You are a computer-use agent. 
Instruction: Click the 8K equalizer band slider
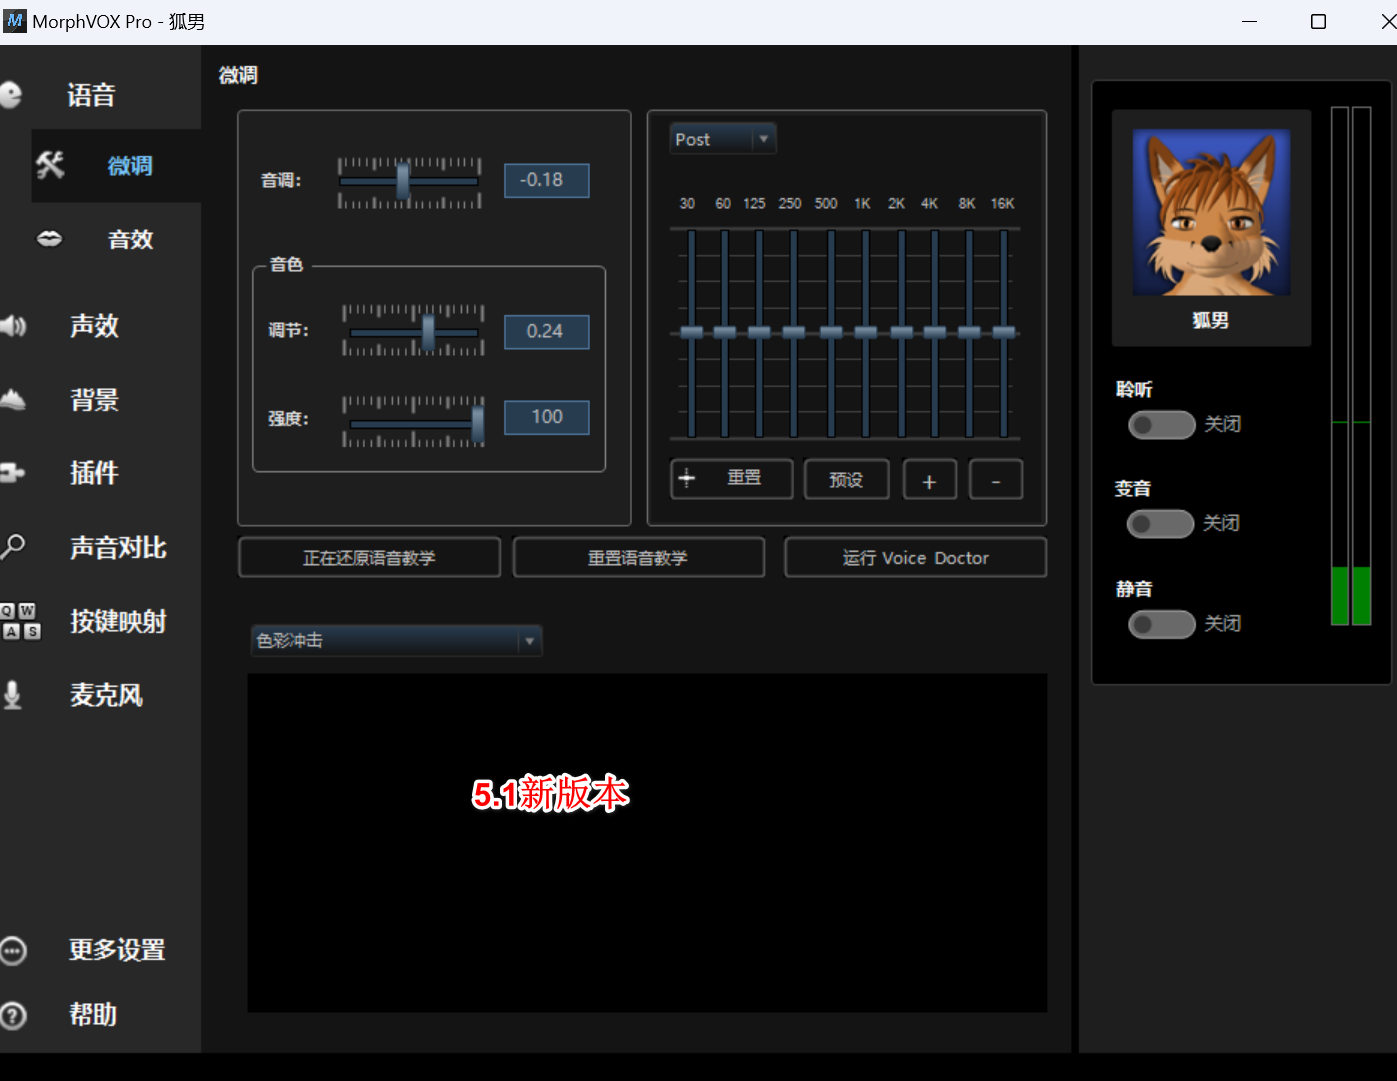tap(969, 332)
